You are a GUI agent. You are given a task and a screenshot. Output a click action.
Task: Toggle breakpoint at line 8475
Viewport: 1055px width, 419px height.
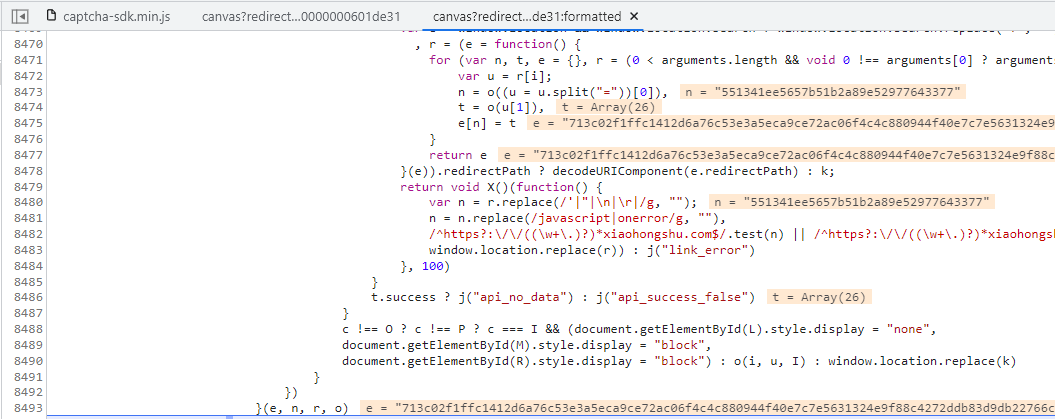point(29,123)
